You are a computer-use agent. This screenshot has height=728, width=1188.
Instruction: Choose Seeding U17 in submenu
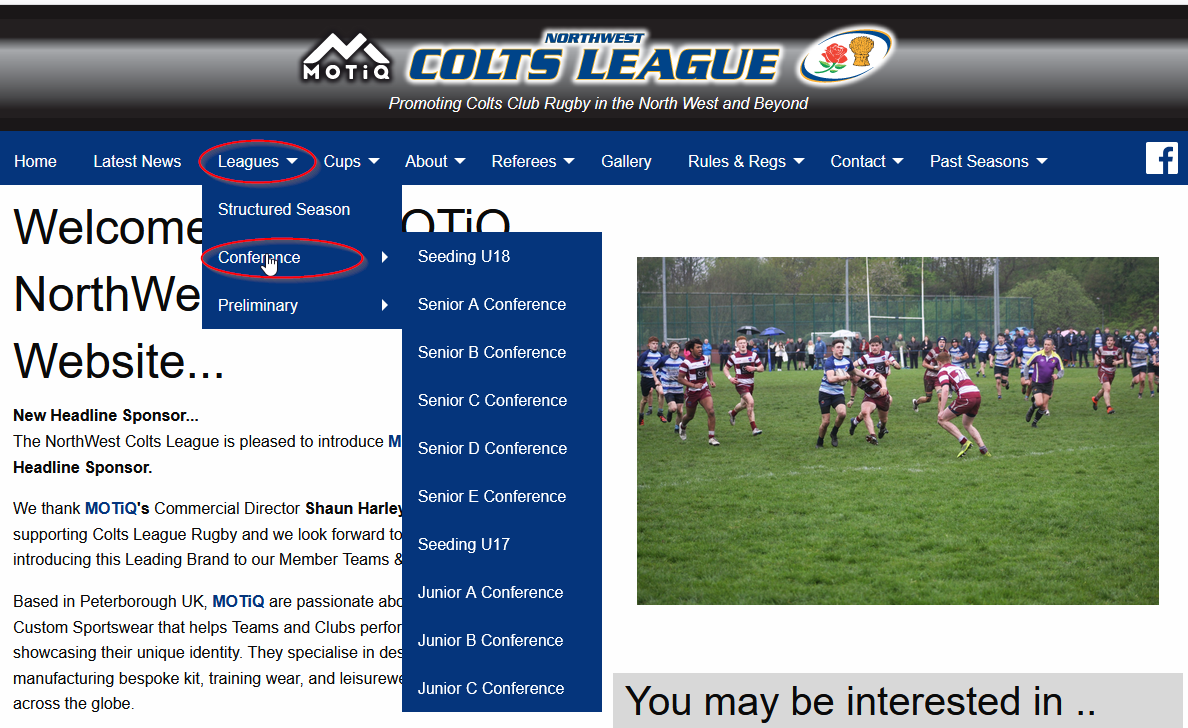tap(464, 544)
